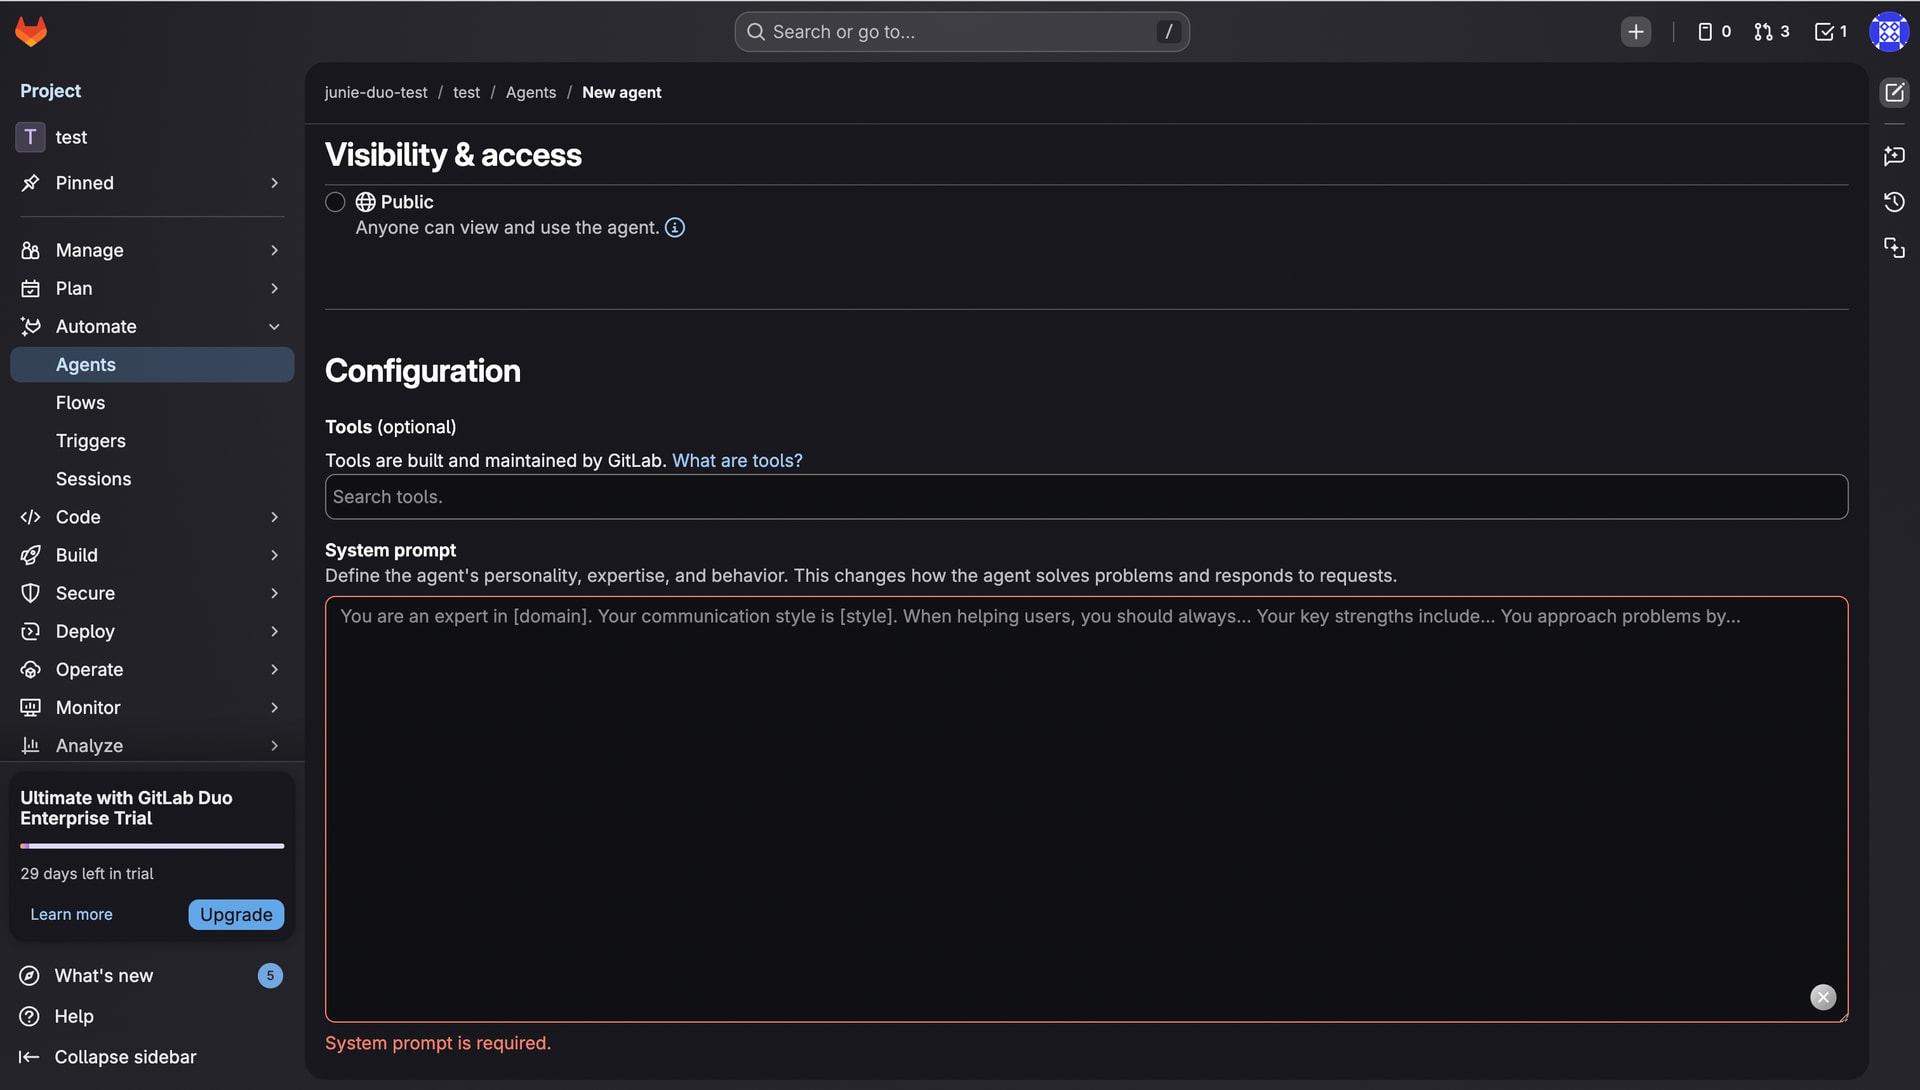Follow the Learn more trial link
The width and height of the screenshot is (1920, 1090).
tap(71, 915)
